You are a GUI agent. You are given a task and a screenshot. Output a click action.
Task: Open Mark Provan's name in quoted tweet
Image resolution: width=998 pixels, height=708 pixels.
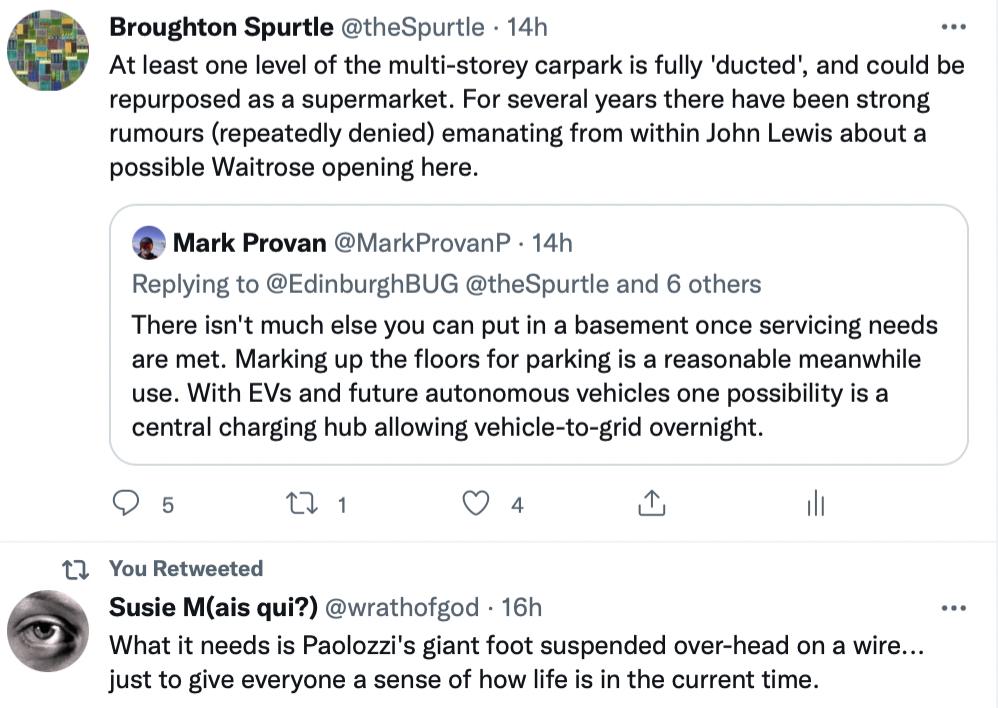pyautogui.click(x=250, y=243)
